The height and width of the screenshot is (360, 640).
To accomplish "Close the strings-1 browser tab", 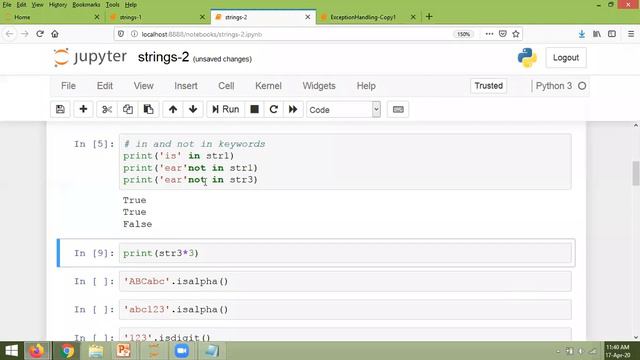I will click(x=202, y=17).
